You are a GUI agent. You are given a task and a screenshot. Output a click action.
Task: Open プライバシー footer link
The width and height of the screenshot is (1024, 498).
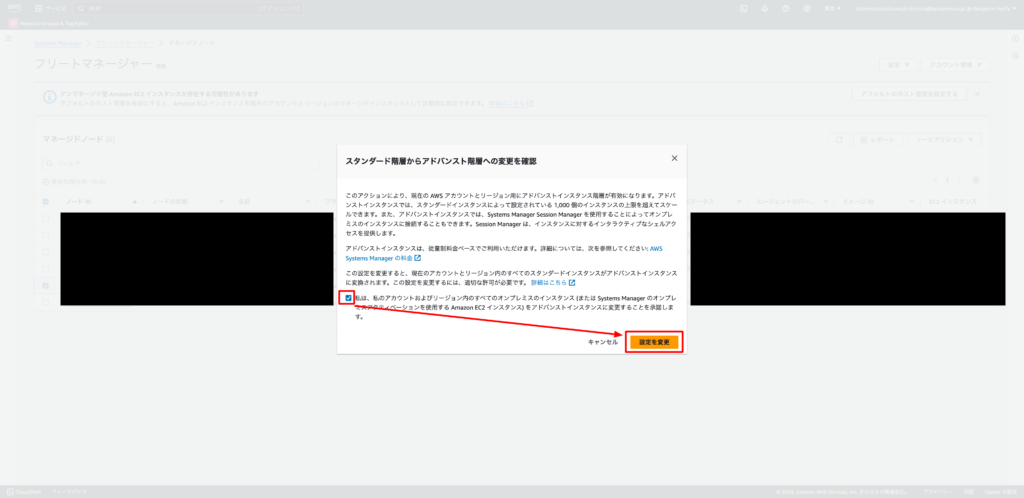[x=938, y=491]
